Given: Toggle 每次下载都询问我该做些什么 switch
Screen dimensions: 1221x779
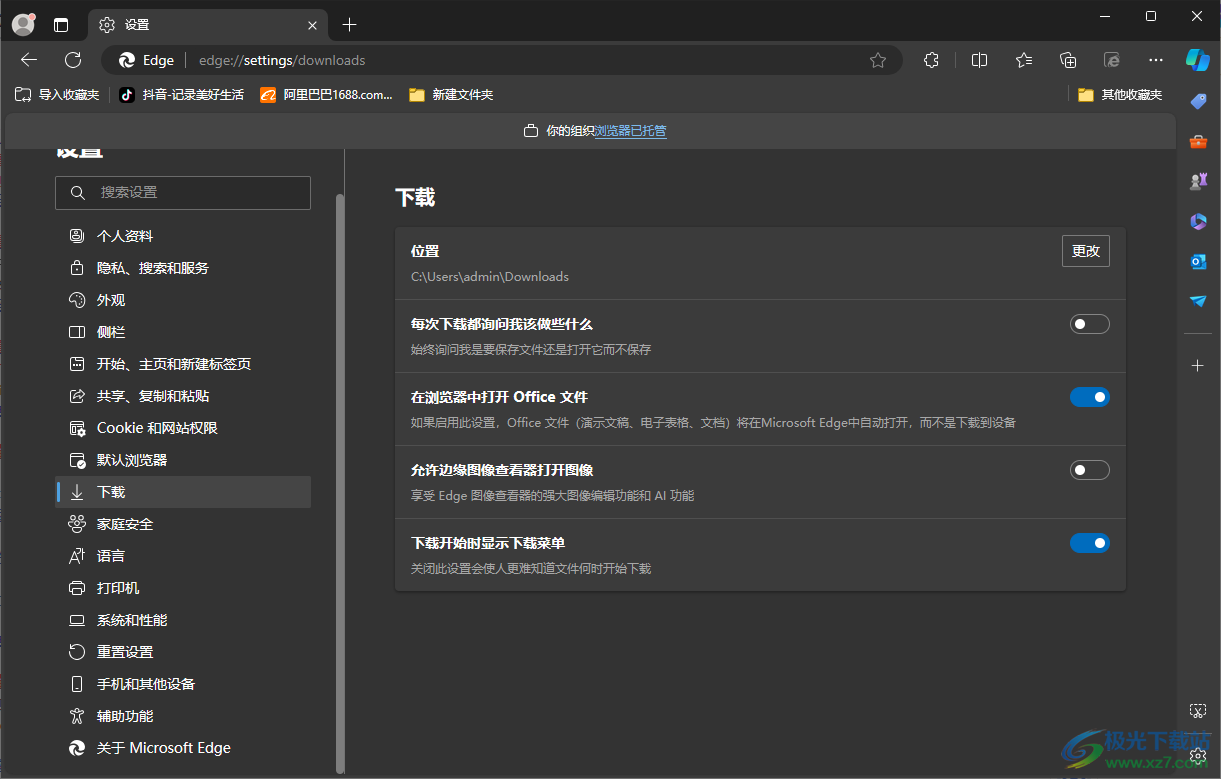Looking at the screenshot, I should click(x=1090, y=324).
